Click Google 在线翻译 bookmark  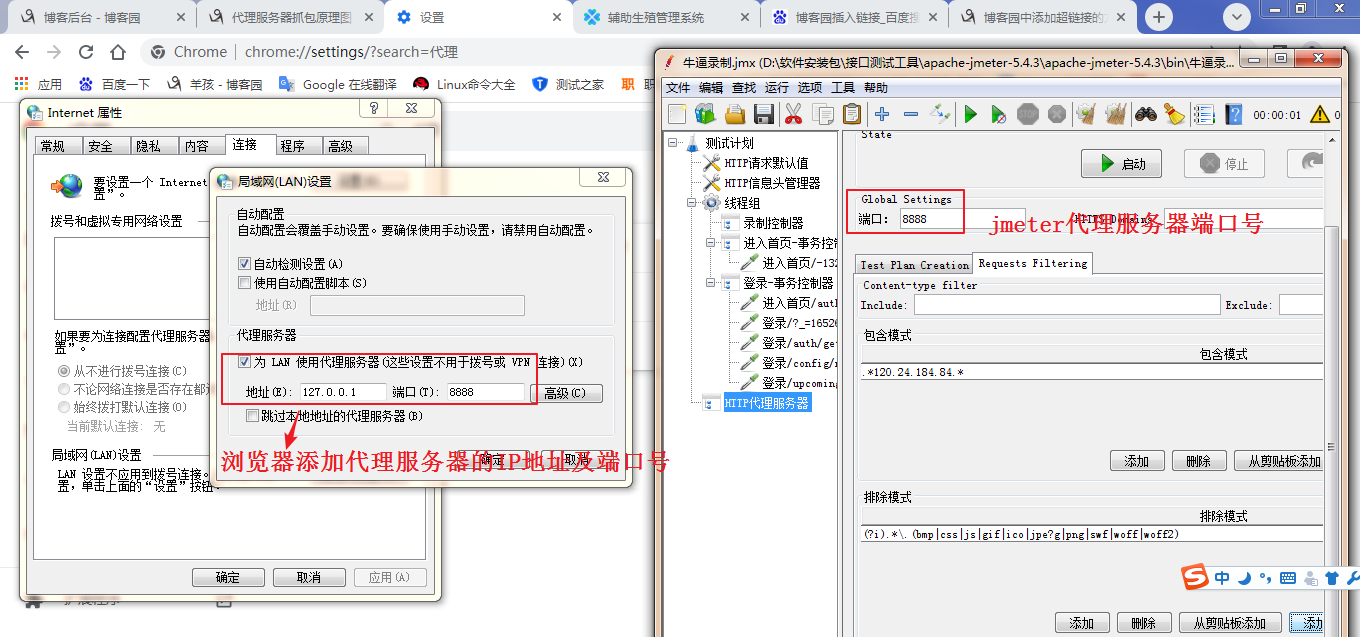point(338,84)
